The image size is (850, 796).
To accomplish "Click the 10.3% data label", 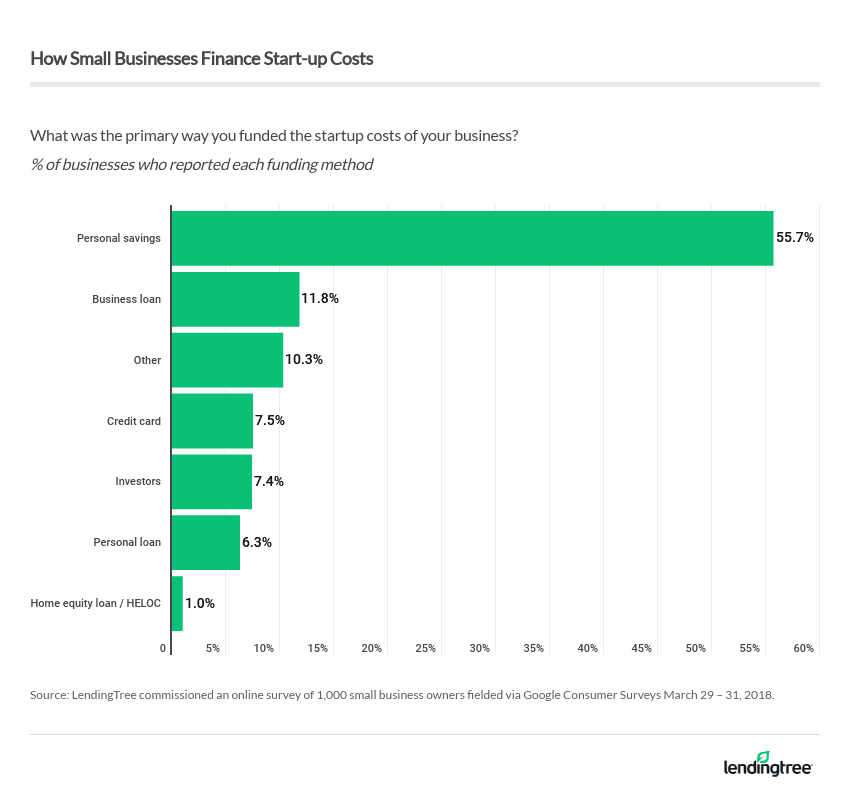I will 304,360.
